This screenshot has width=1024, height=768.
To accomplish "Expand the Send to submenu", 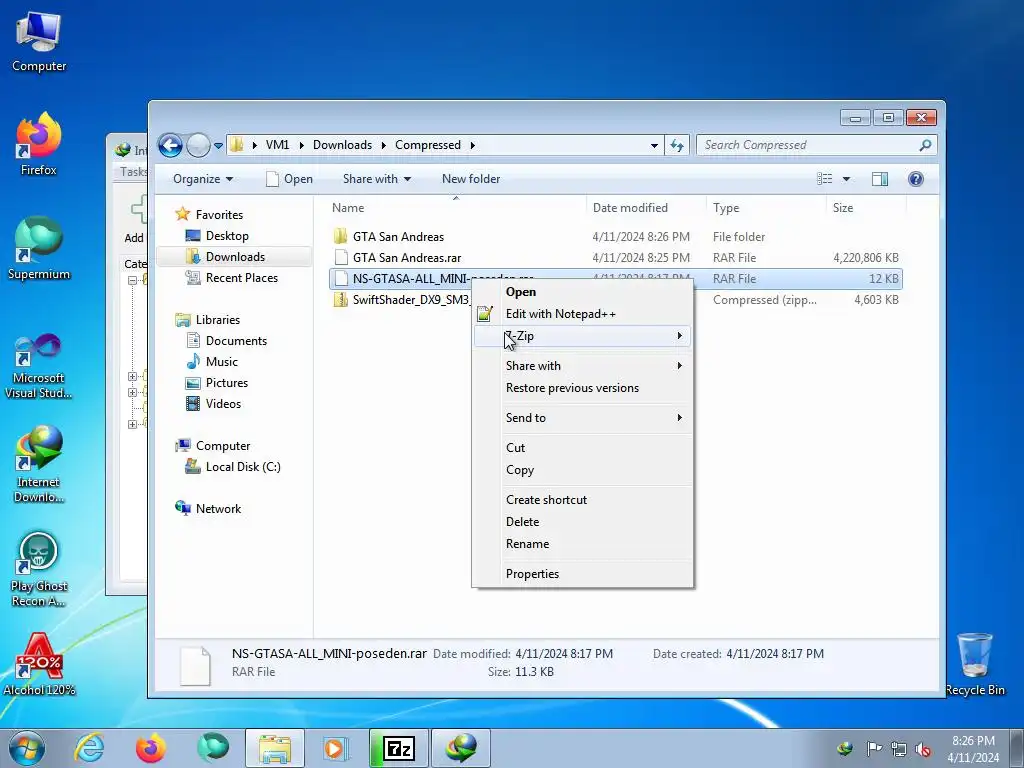I will coord(583,418).
